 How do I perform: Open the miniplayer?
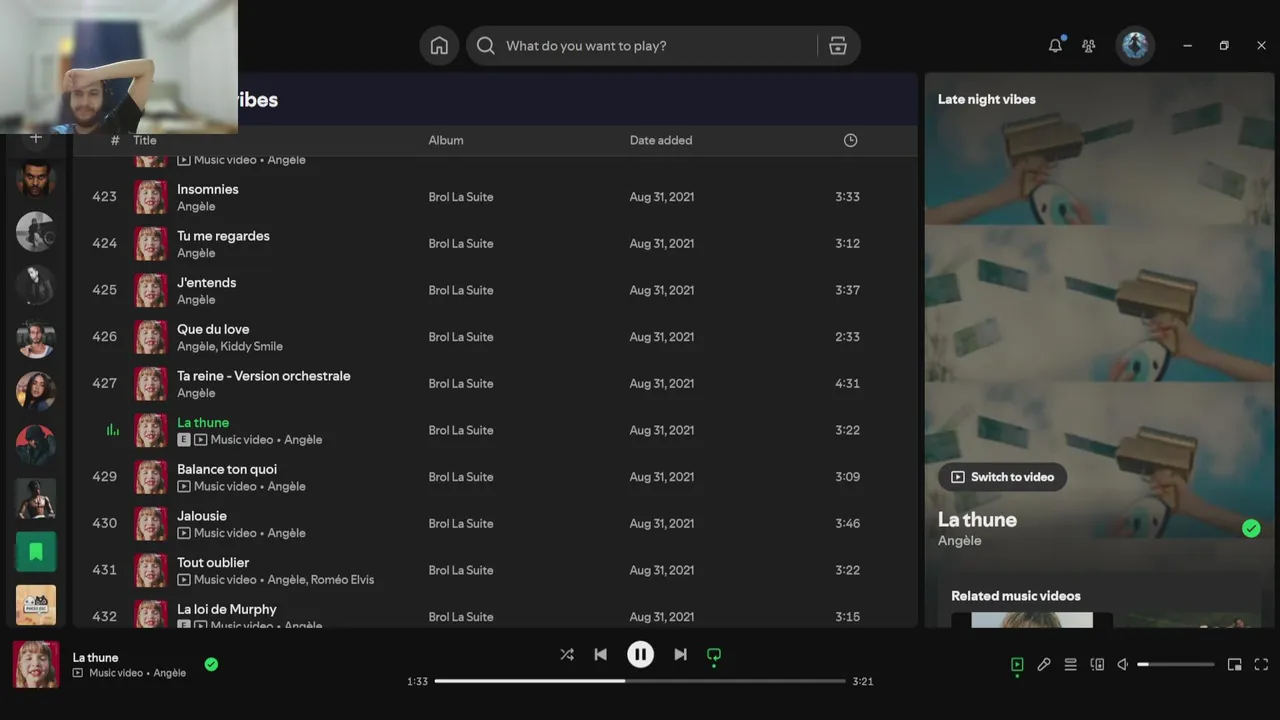coord(1235,665)
